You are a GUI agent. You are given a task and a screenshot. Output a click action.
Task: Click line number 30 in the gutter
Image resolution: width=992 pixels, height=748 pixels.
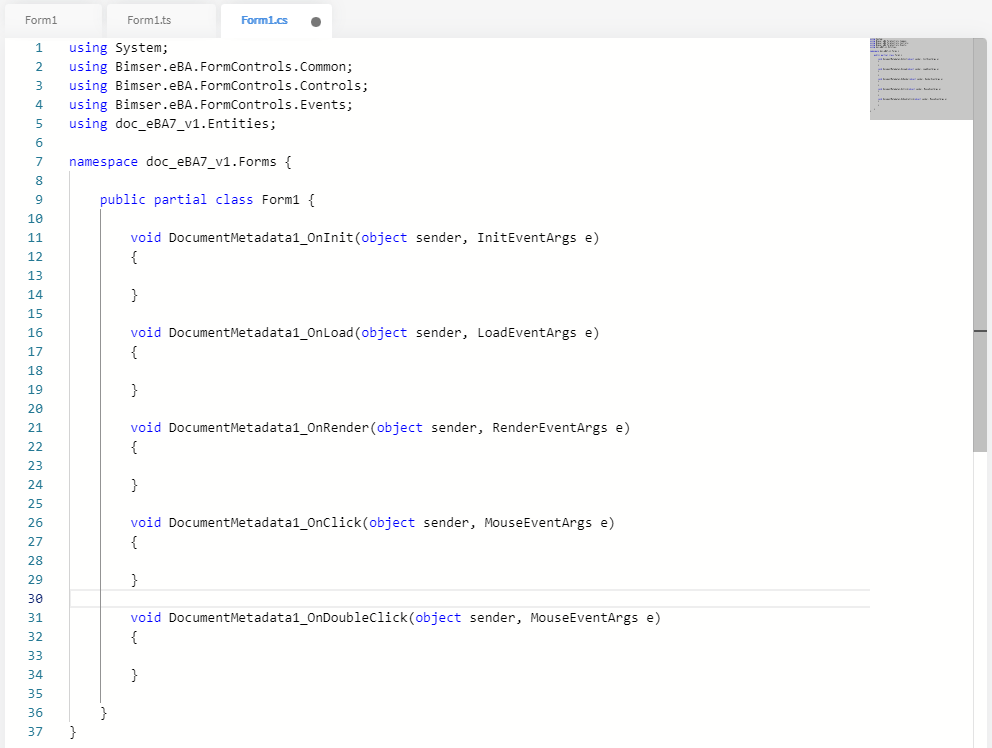click(x=35, y=598)
